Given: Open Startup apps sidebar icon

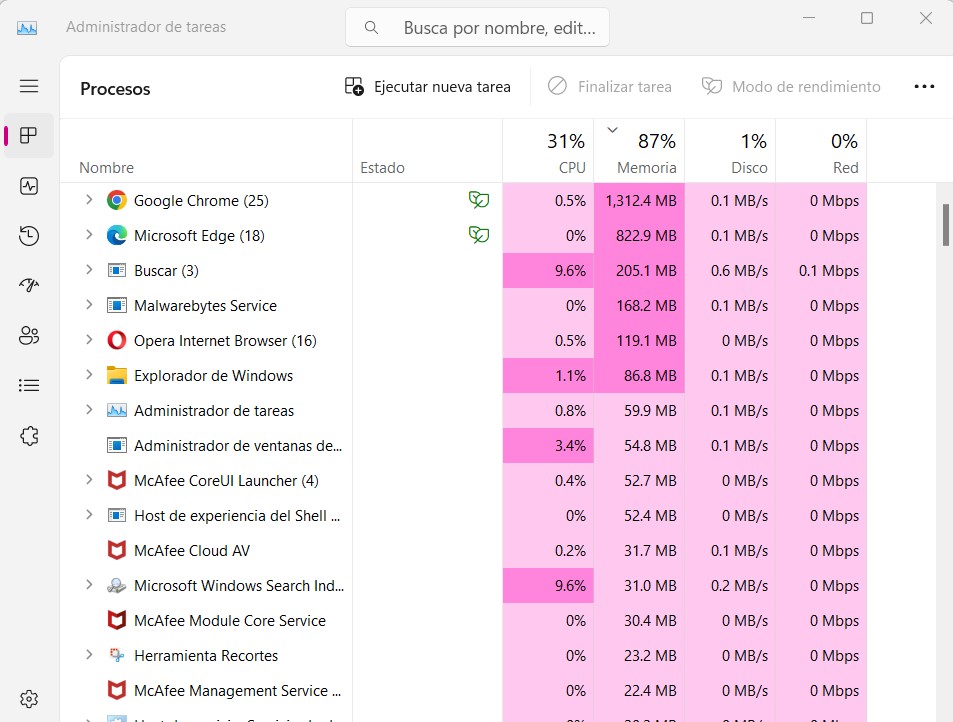Looking at the screenshot, I should click(x=29, y=286).
